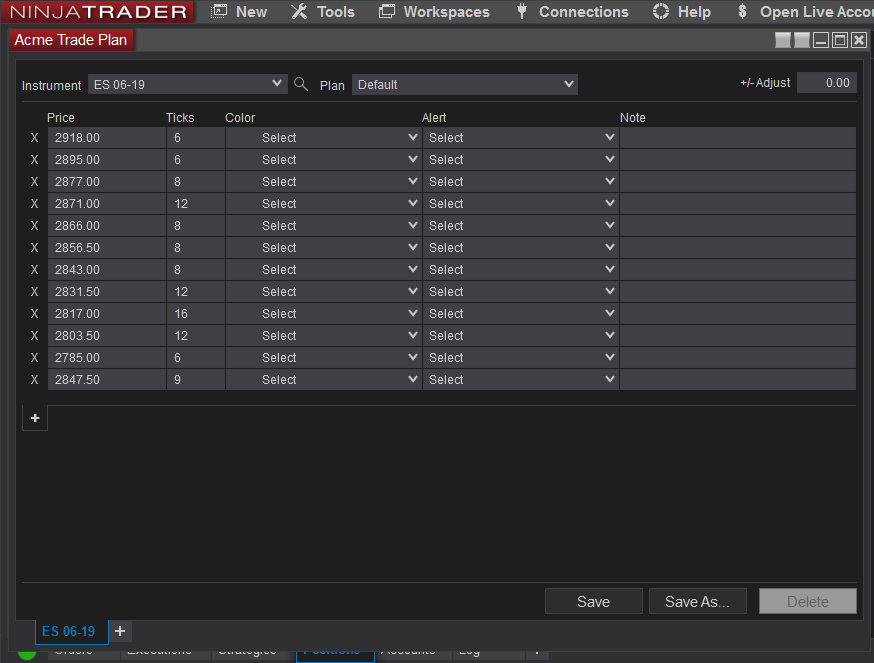This screenshot has width=874, height=663.
Task: Click the Acme Trade Plan window title
Action: tap(71, 40)
